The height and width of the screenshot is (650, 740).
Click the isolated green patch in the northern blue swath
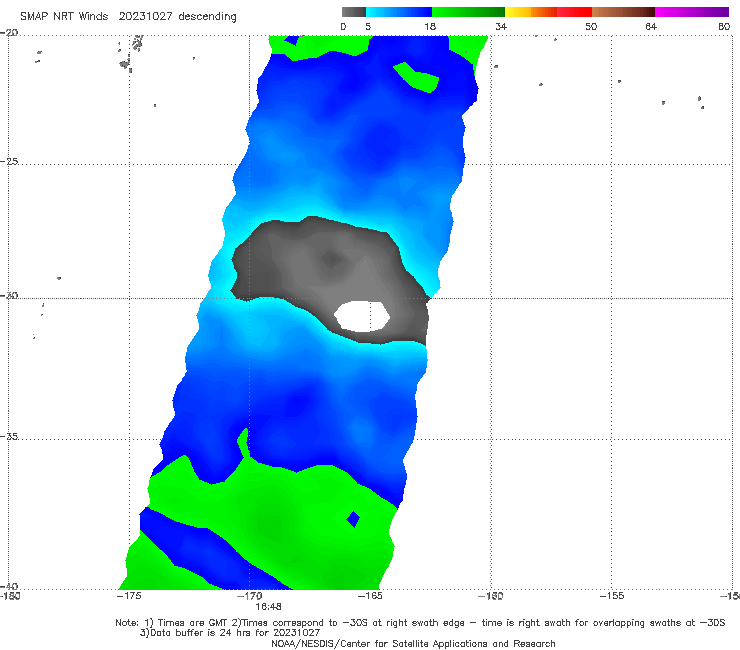coord(417,77)
